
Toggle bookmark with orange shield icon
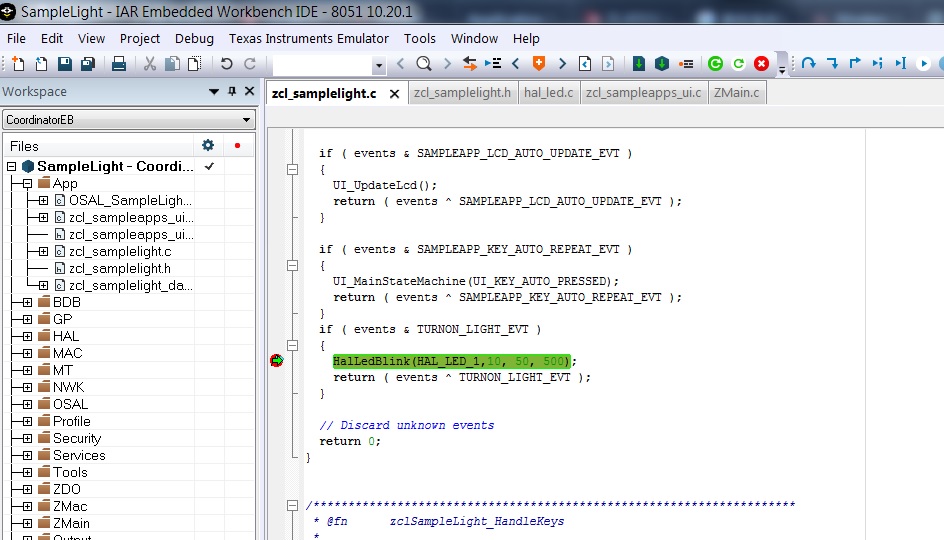539,63
